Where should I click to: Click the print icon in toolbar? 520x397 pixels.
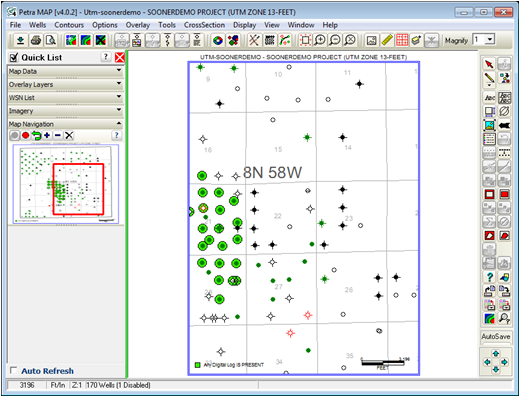click(x=36, y=40)
